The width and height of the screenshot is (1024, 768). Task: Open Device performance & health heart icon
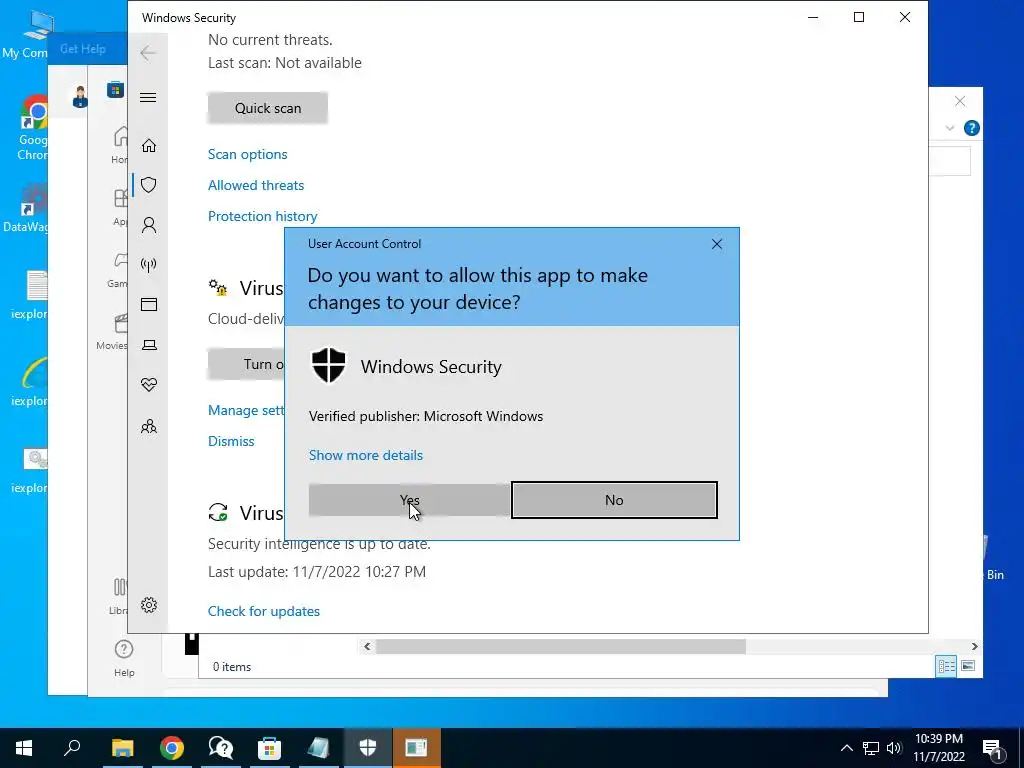pyautogui.click(x=149, y=385)
